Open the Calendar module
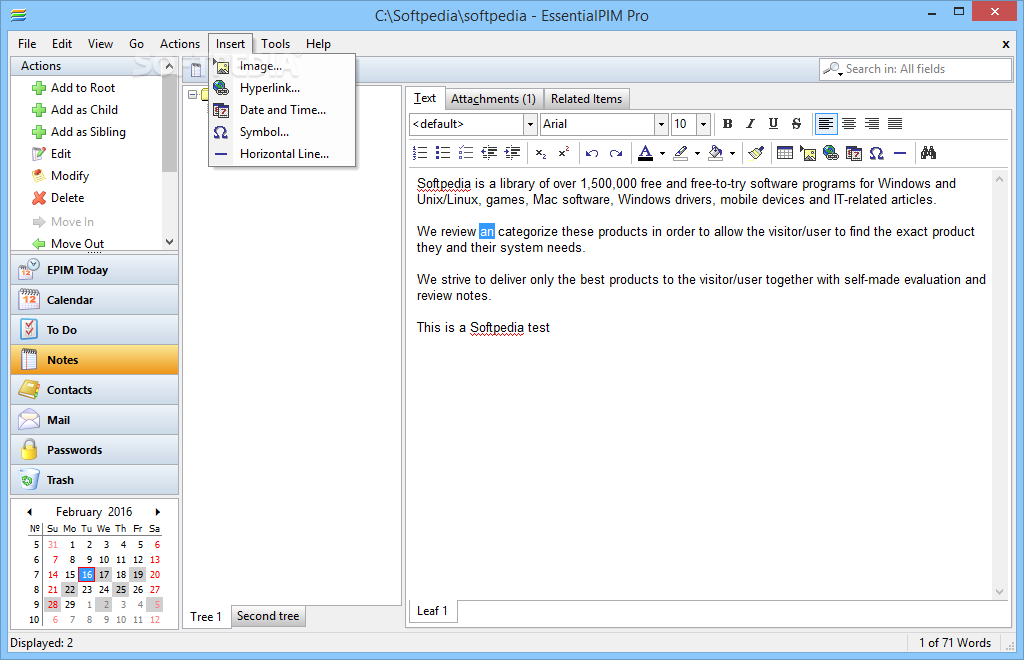The image size is (1024, 660). (94, 300)
